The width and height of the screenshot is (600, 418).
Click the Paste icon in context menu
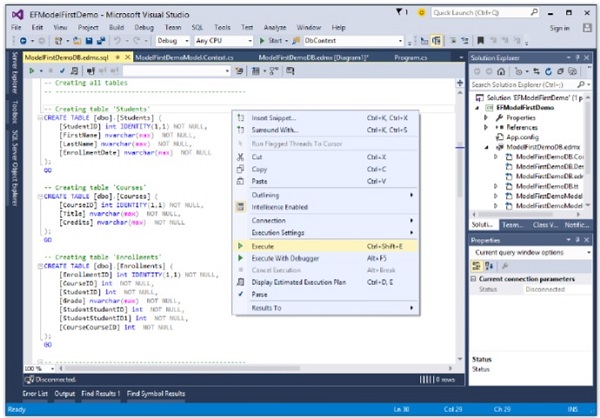[240, 181]
